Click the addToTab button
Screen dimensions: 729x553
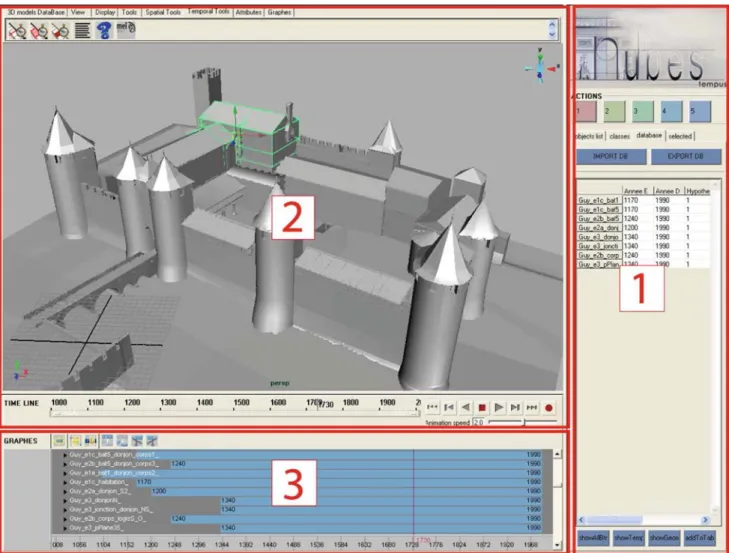pyautogui.click(x=699, y=538)
